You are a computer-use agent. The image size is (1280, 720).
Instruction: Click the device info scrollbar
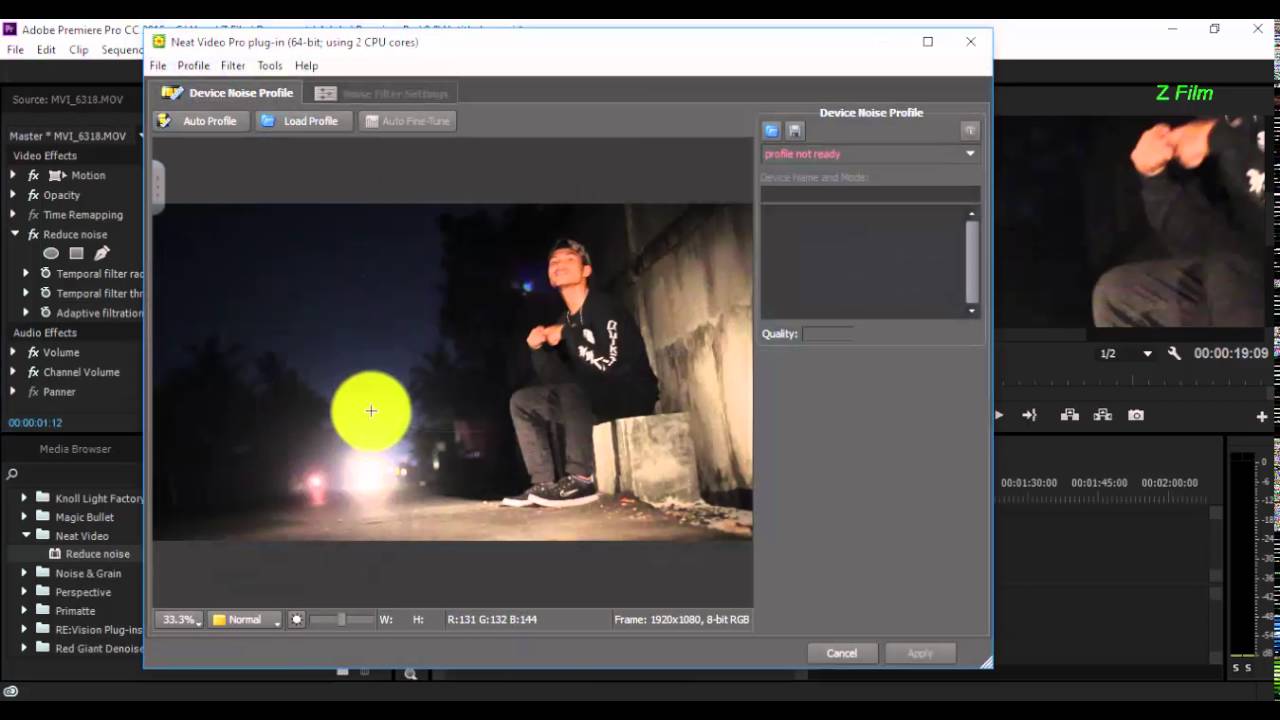point(972,262)
